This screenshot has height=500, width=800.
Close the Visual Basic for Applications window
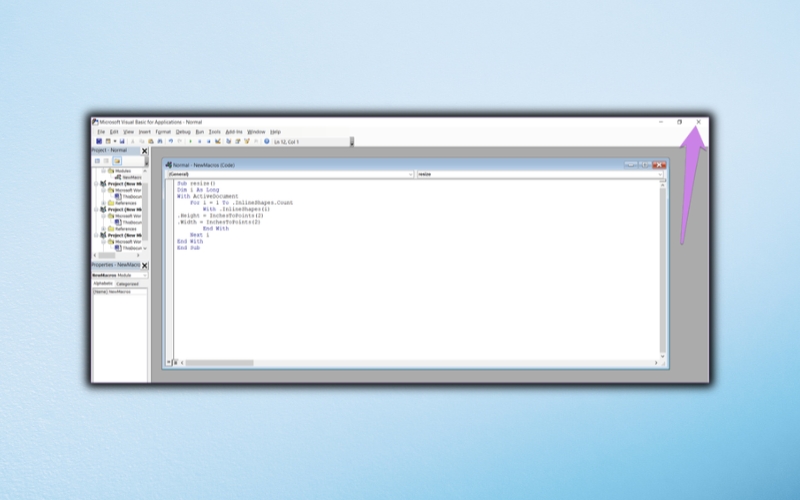698,122
